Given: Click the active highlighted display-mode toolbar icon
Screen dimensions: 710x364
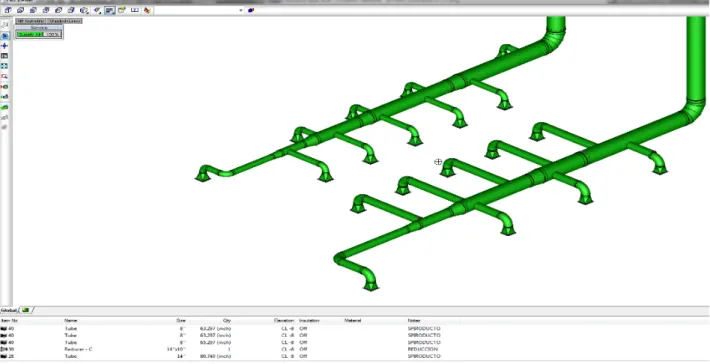Looking at the screenshot, I should pyautogui.click(x=110, y=10).
